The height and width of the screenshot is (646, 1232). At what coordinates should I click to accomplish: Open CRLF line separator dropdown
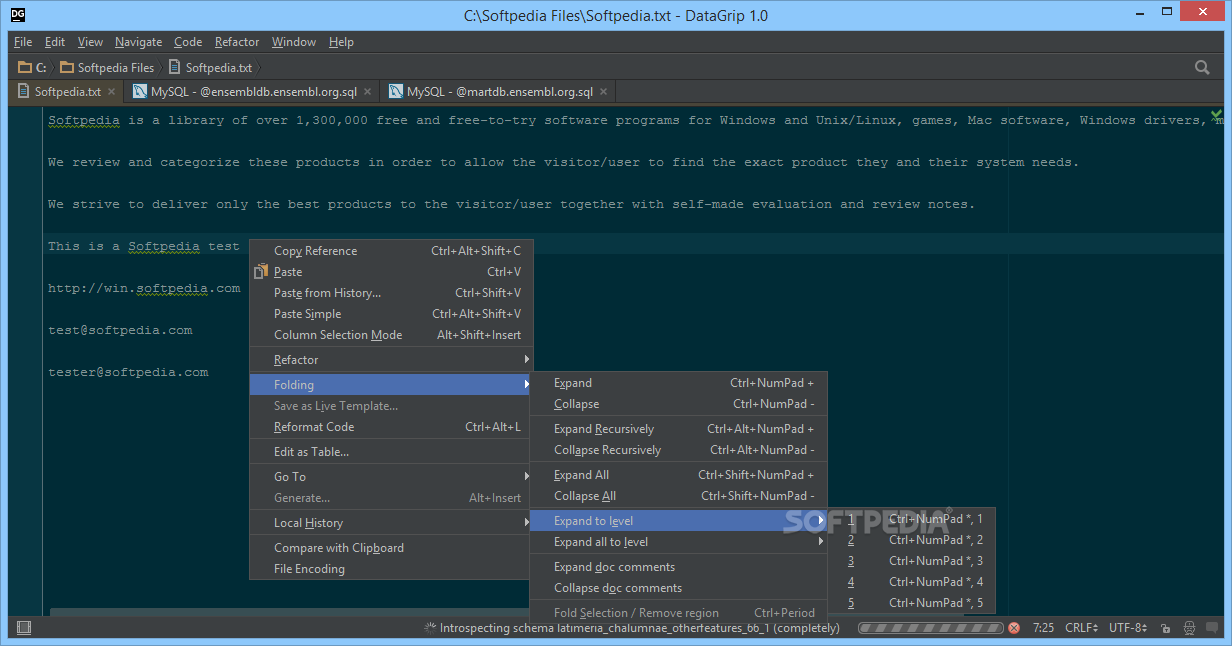click(x=1080, y=628)
